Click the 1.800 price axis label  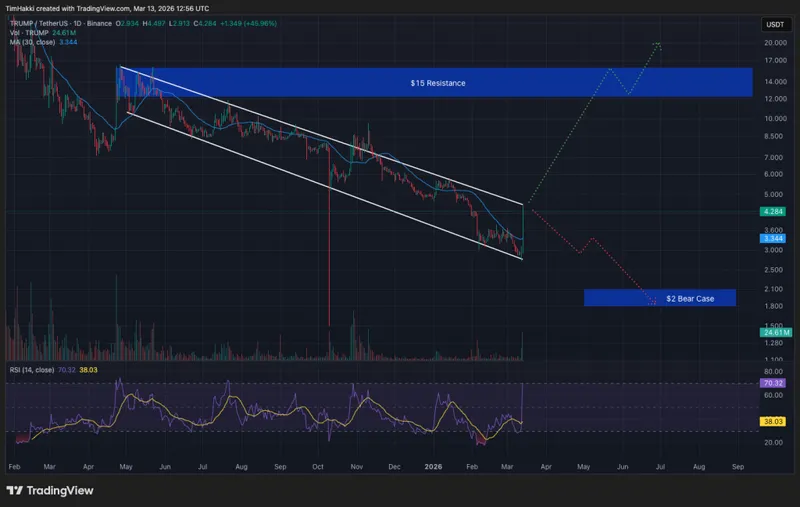(x=773, y=306)
